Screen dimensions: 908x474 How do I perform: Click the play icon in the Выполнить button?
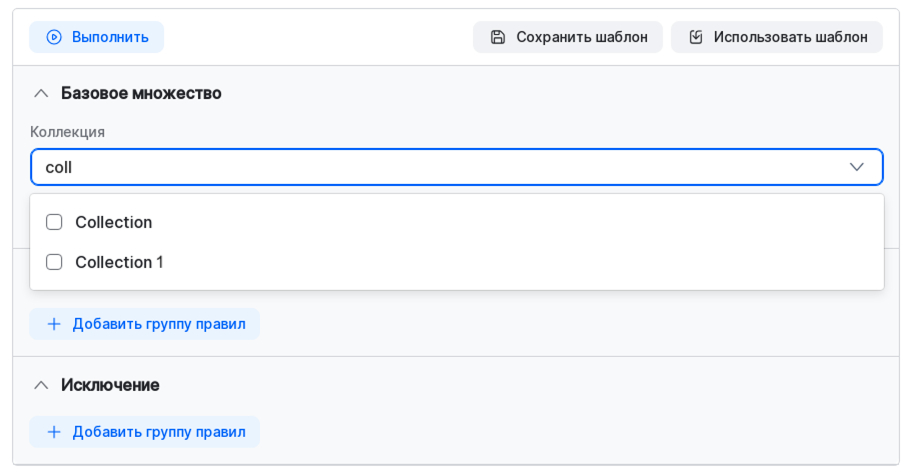(x=54, y=37)
